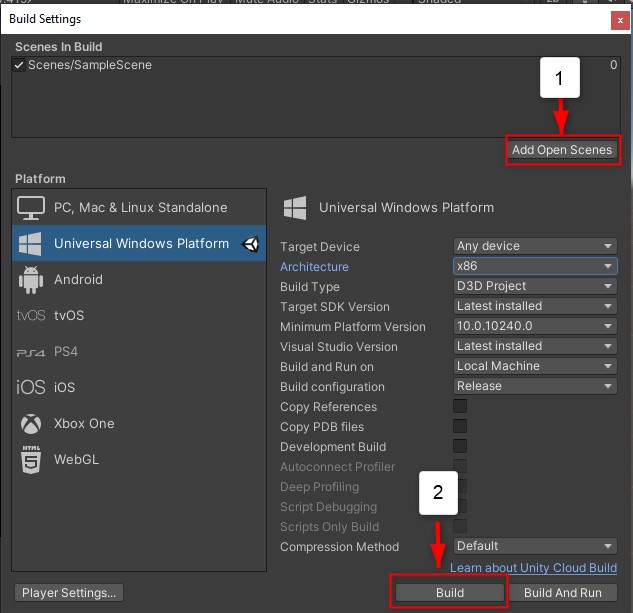Click the Scenes/SampleScene entry text
The width and height of the screenshot is (633, 613).
tap(90, 65)
